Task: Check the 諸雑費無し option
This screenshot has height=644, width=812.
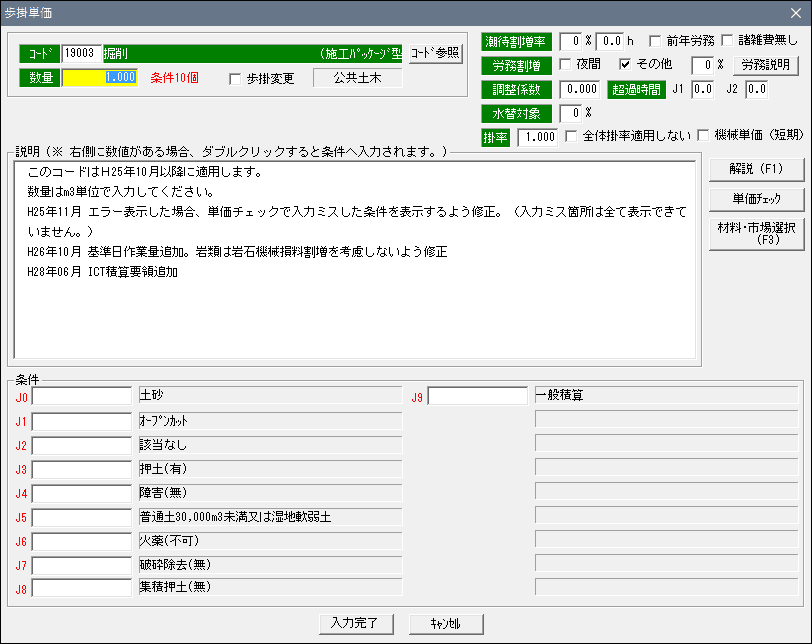Action: [727, 41]
